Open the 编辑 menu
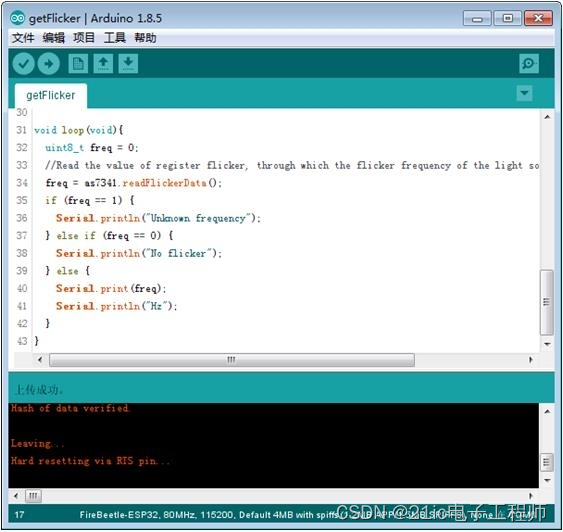Image resolution: width=563 pixels, height=532 pixels. point(53,38)
